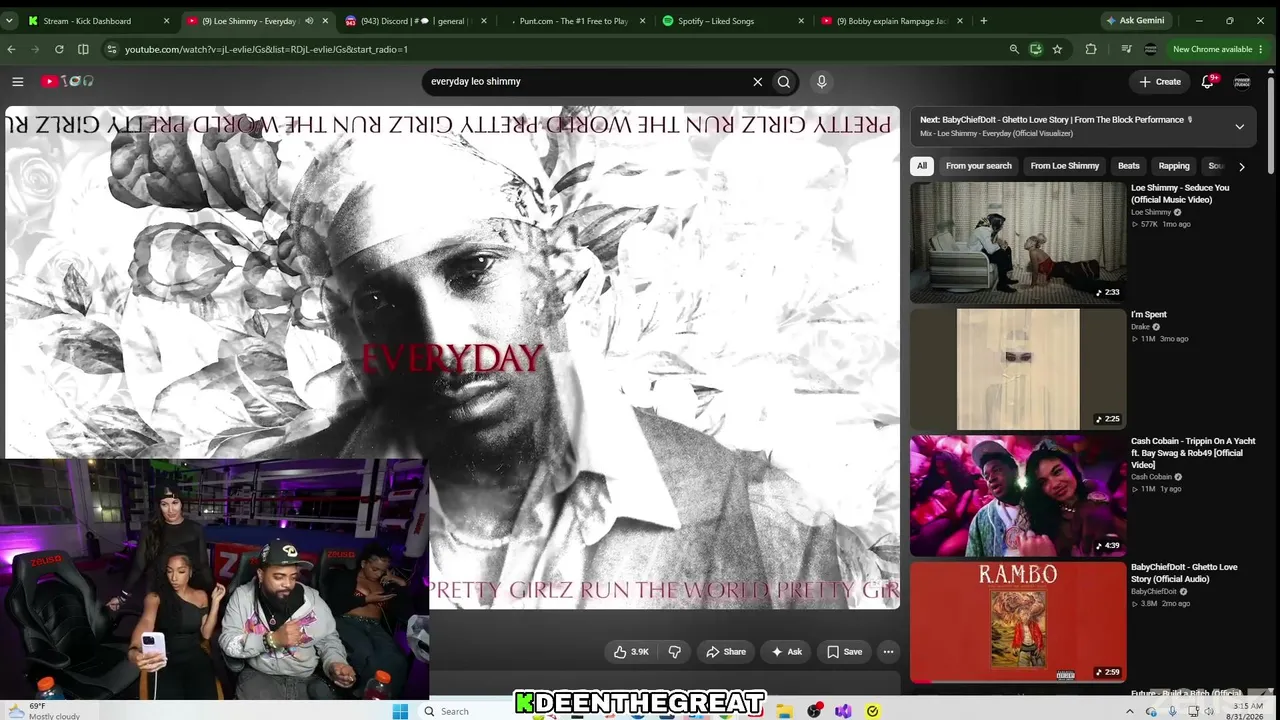Viewport: 1280px width, 720px height.
Task: Select the From Loe Shimmy chip
Action: point(1065,166)
